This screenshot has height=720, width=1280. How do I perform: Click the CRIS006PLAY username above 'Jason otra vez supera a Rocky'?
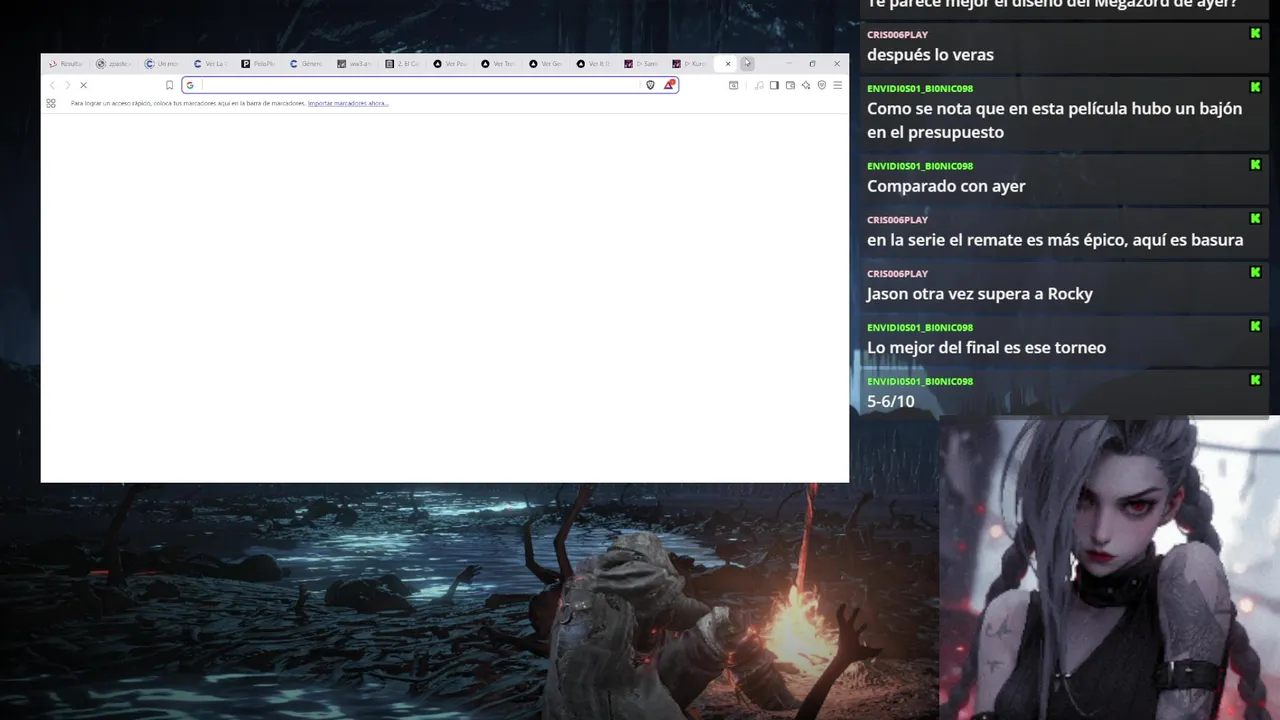tap(897, 274)
